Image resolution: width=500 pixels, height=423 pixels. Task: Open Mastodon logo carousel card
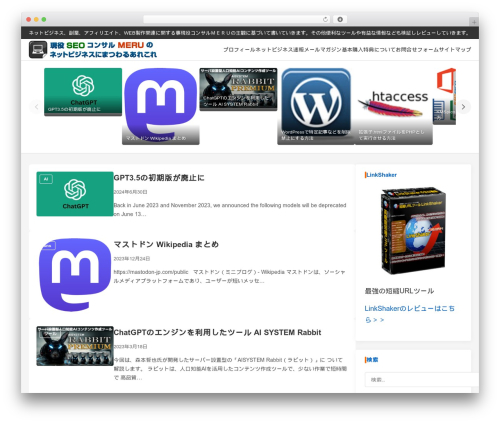pyautogui.click(x=161, y=106)
